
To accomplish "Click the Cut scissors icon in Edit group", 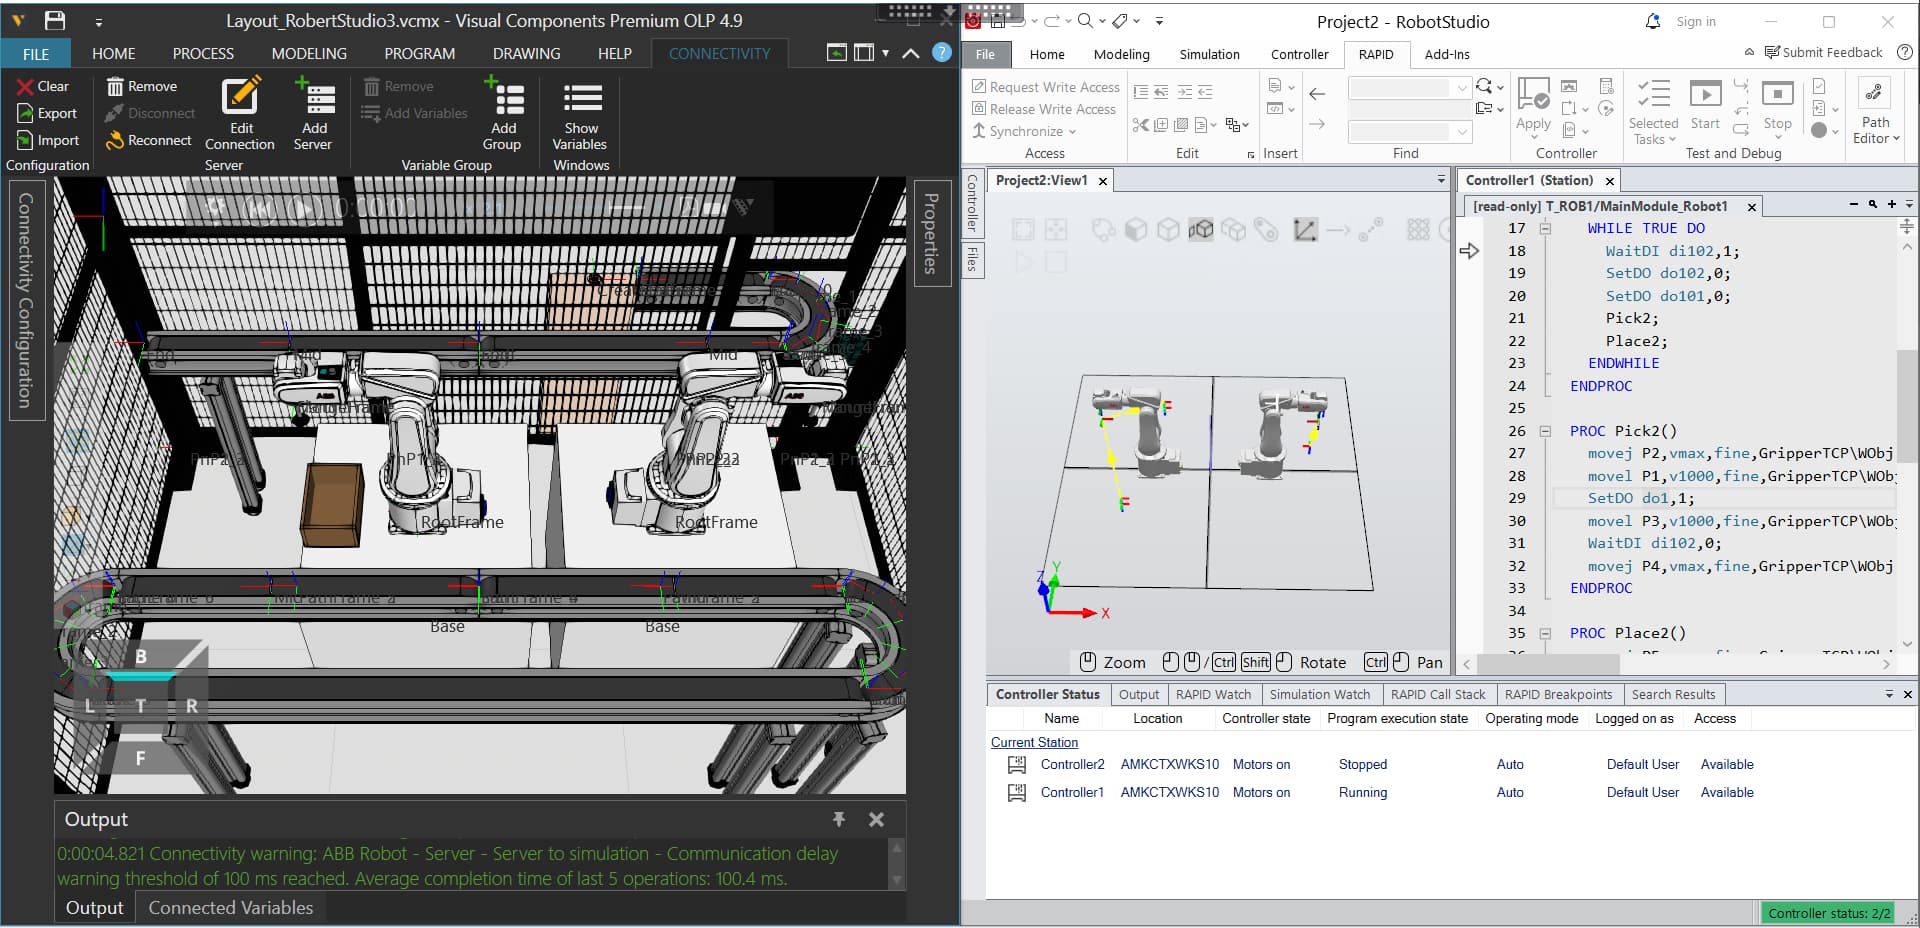I will (1140, 125).
